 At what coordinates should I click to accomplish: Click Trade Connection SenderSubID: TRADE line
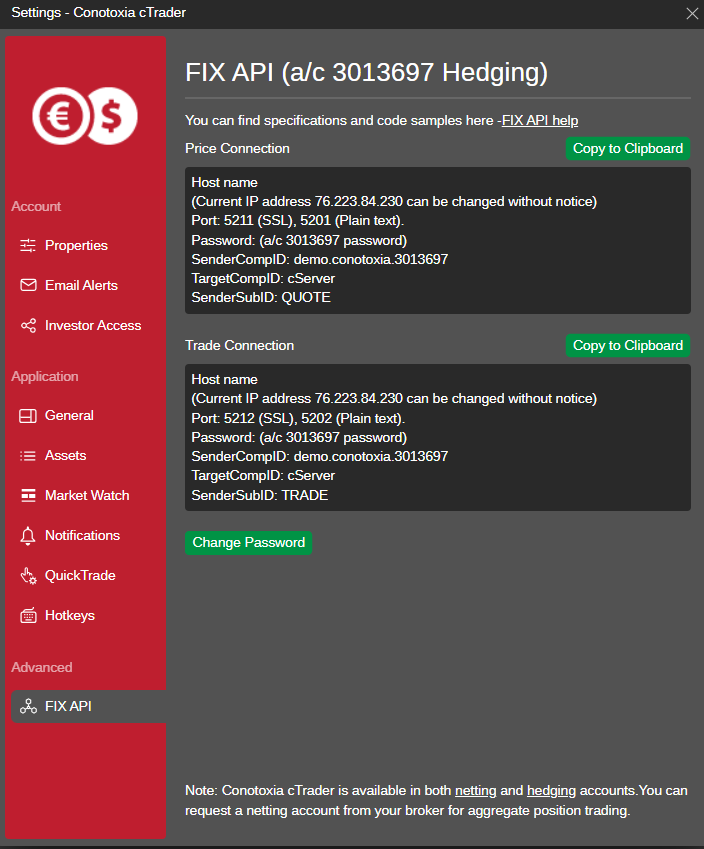(x=260, y=495)
